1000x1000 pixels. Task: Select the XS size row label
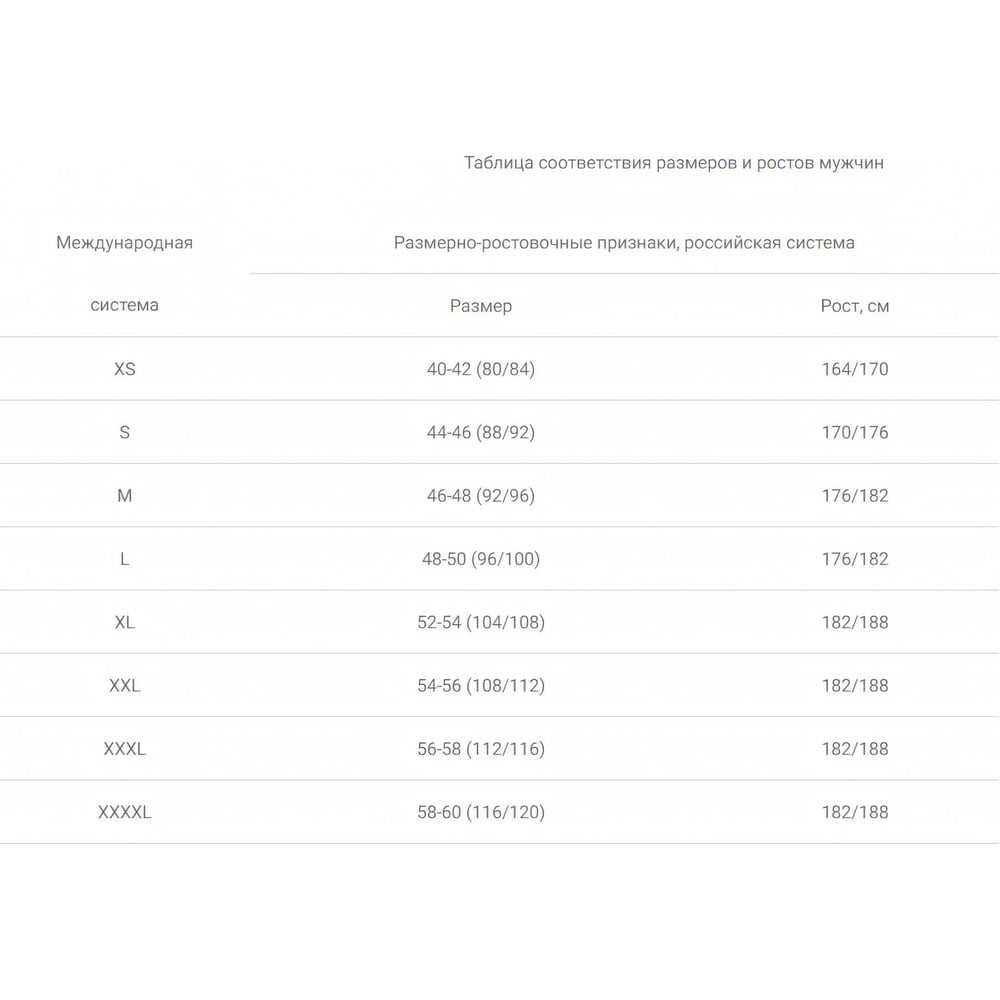pyautogui.click(x=124, y=369)
